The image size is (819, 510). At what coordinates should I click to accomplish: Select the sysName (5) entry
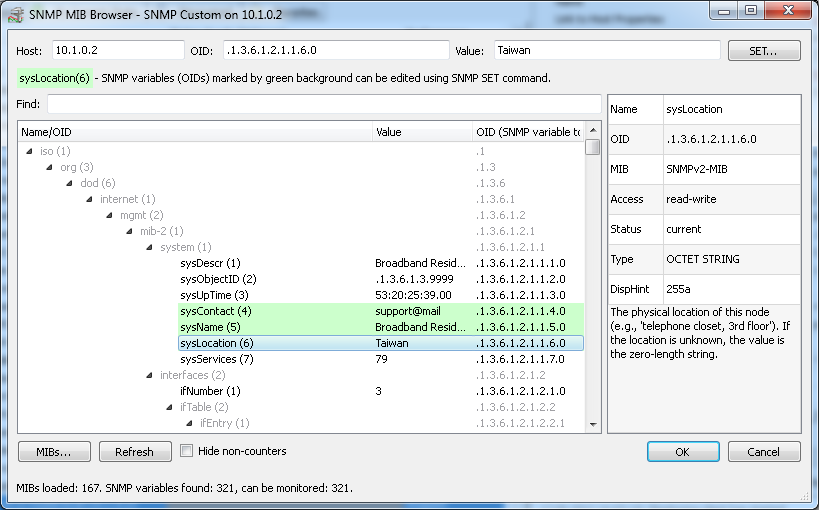coord(210,327)
